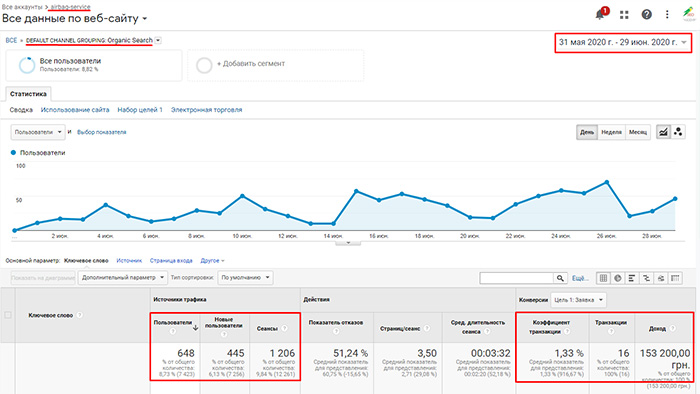Switch to Сводка metric group
The width and height of the screenshot is (700, 394).
coord(21,110)
